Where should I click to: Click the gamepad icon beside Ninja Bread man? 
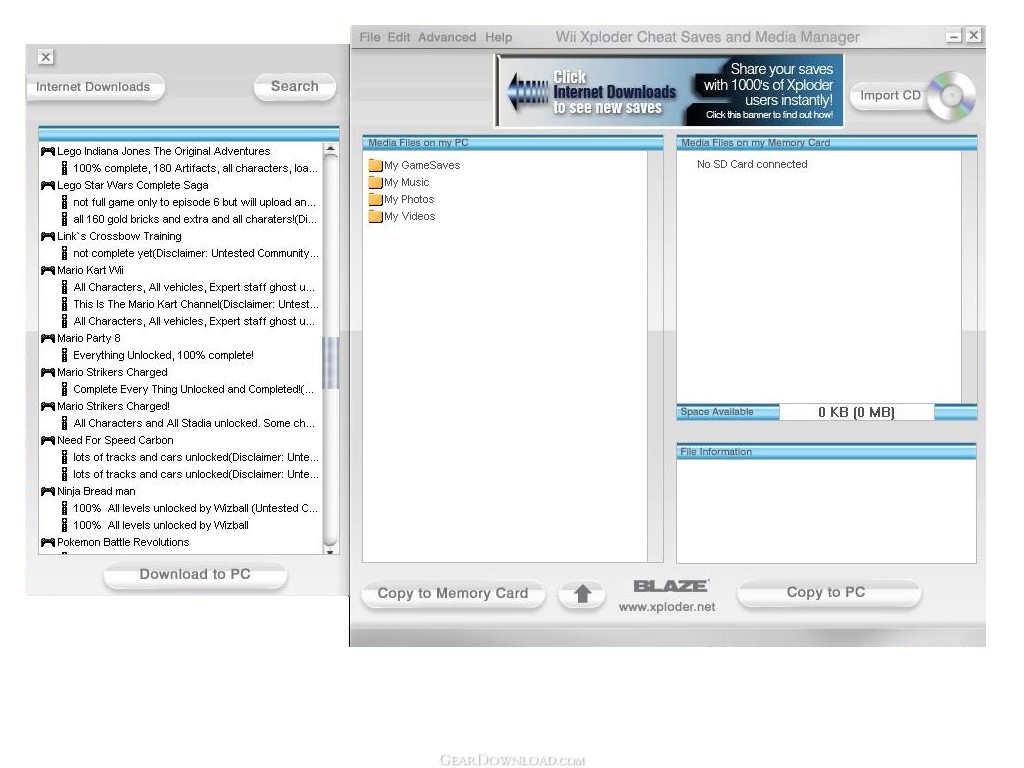point(48,491)
